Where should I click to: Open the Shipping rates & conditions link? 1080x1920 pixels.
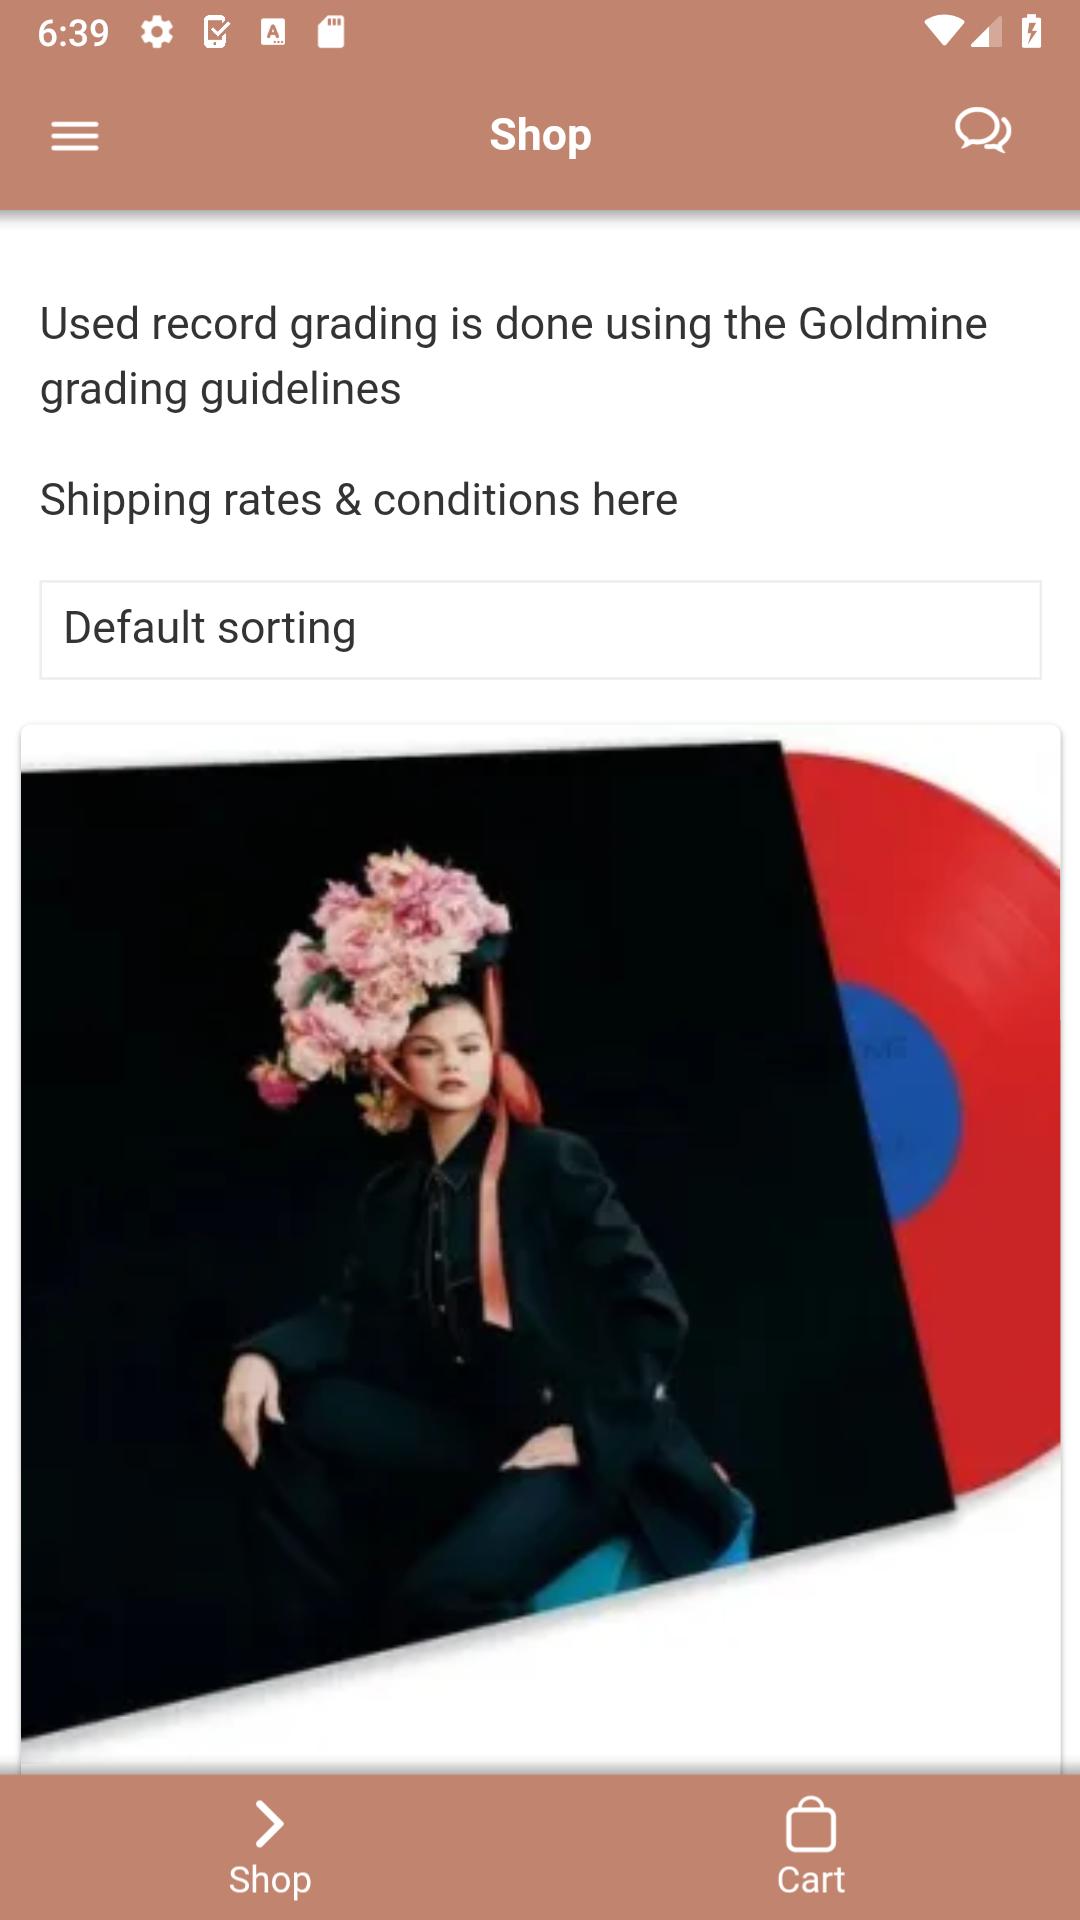pos(359,500)
